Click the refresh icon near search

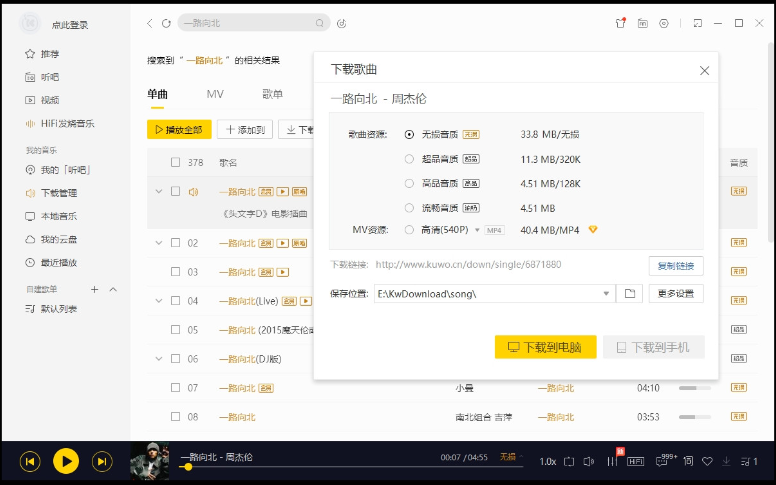[x=166, y=23]
